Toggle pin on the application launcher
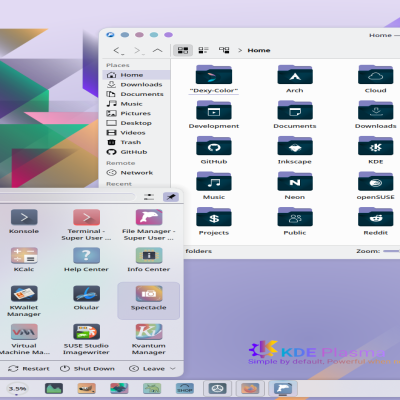The height and width of the screenshot is (400, 400). point(171,197)
